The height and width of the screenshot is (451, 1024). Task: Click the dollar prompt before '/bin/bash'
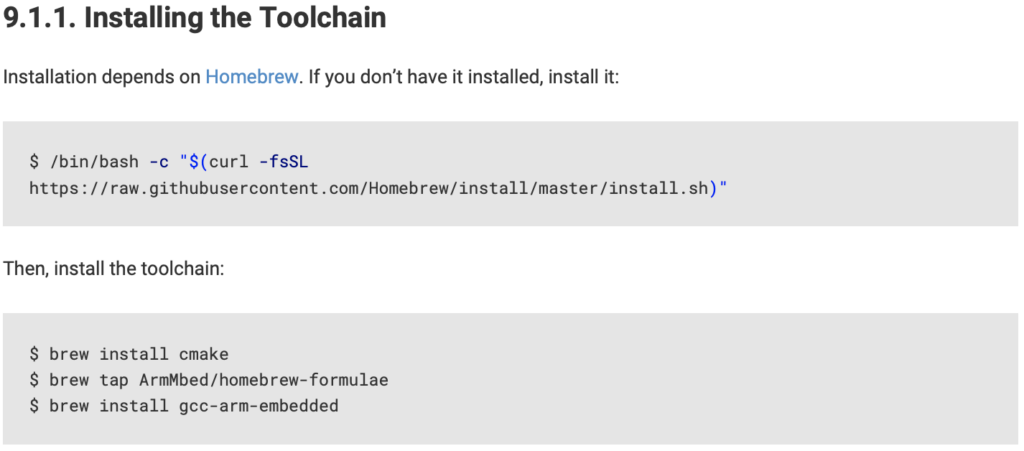(34, 162)
